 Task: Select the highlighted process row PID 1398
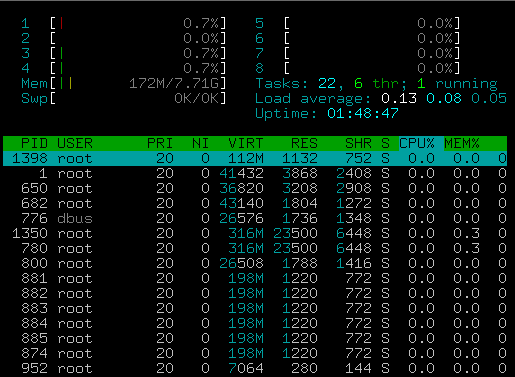point(255,158)
